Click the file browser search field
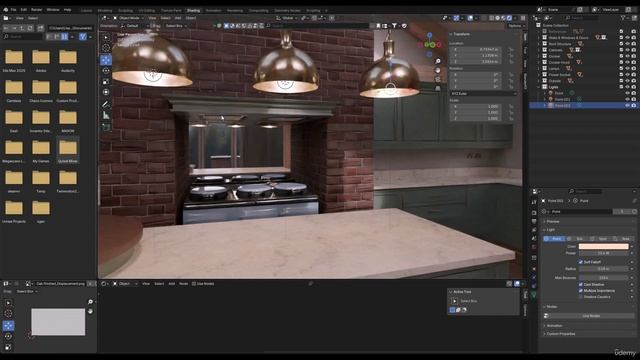 click(22, 36)
